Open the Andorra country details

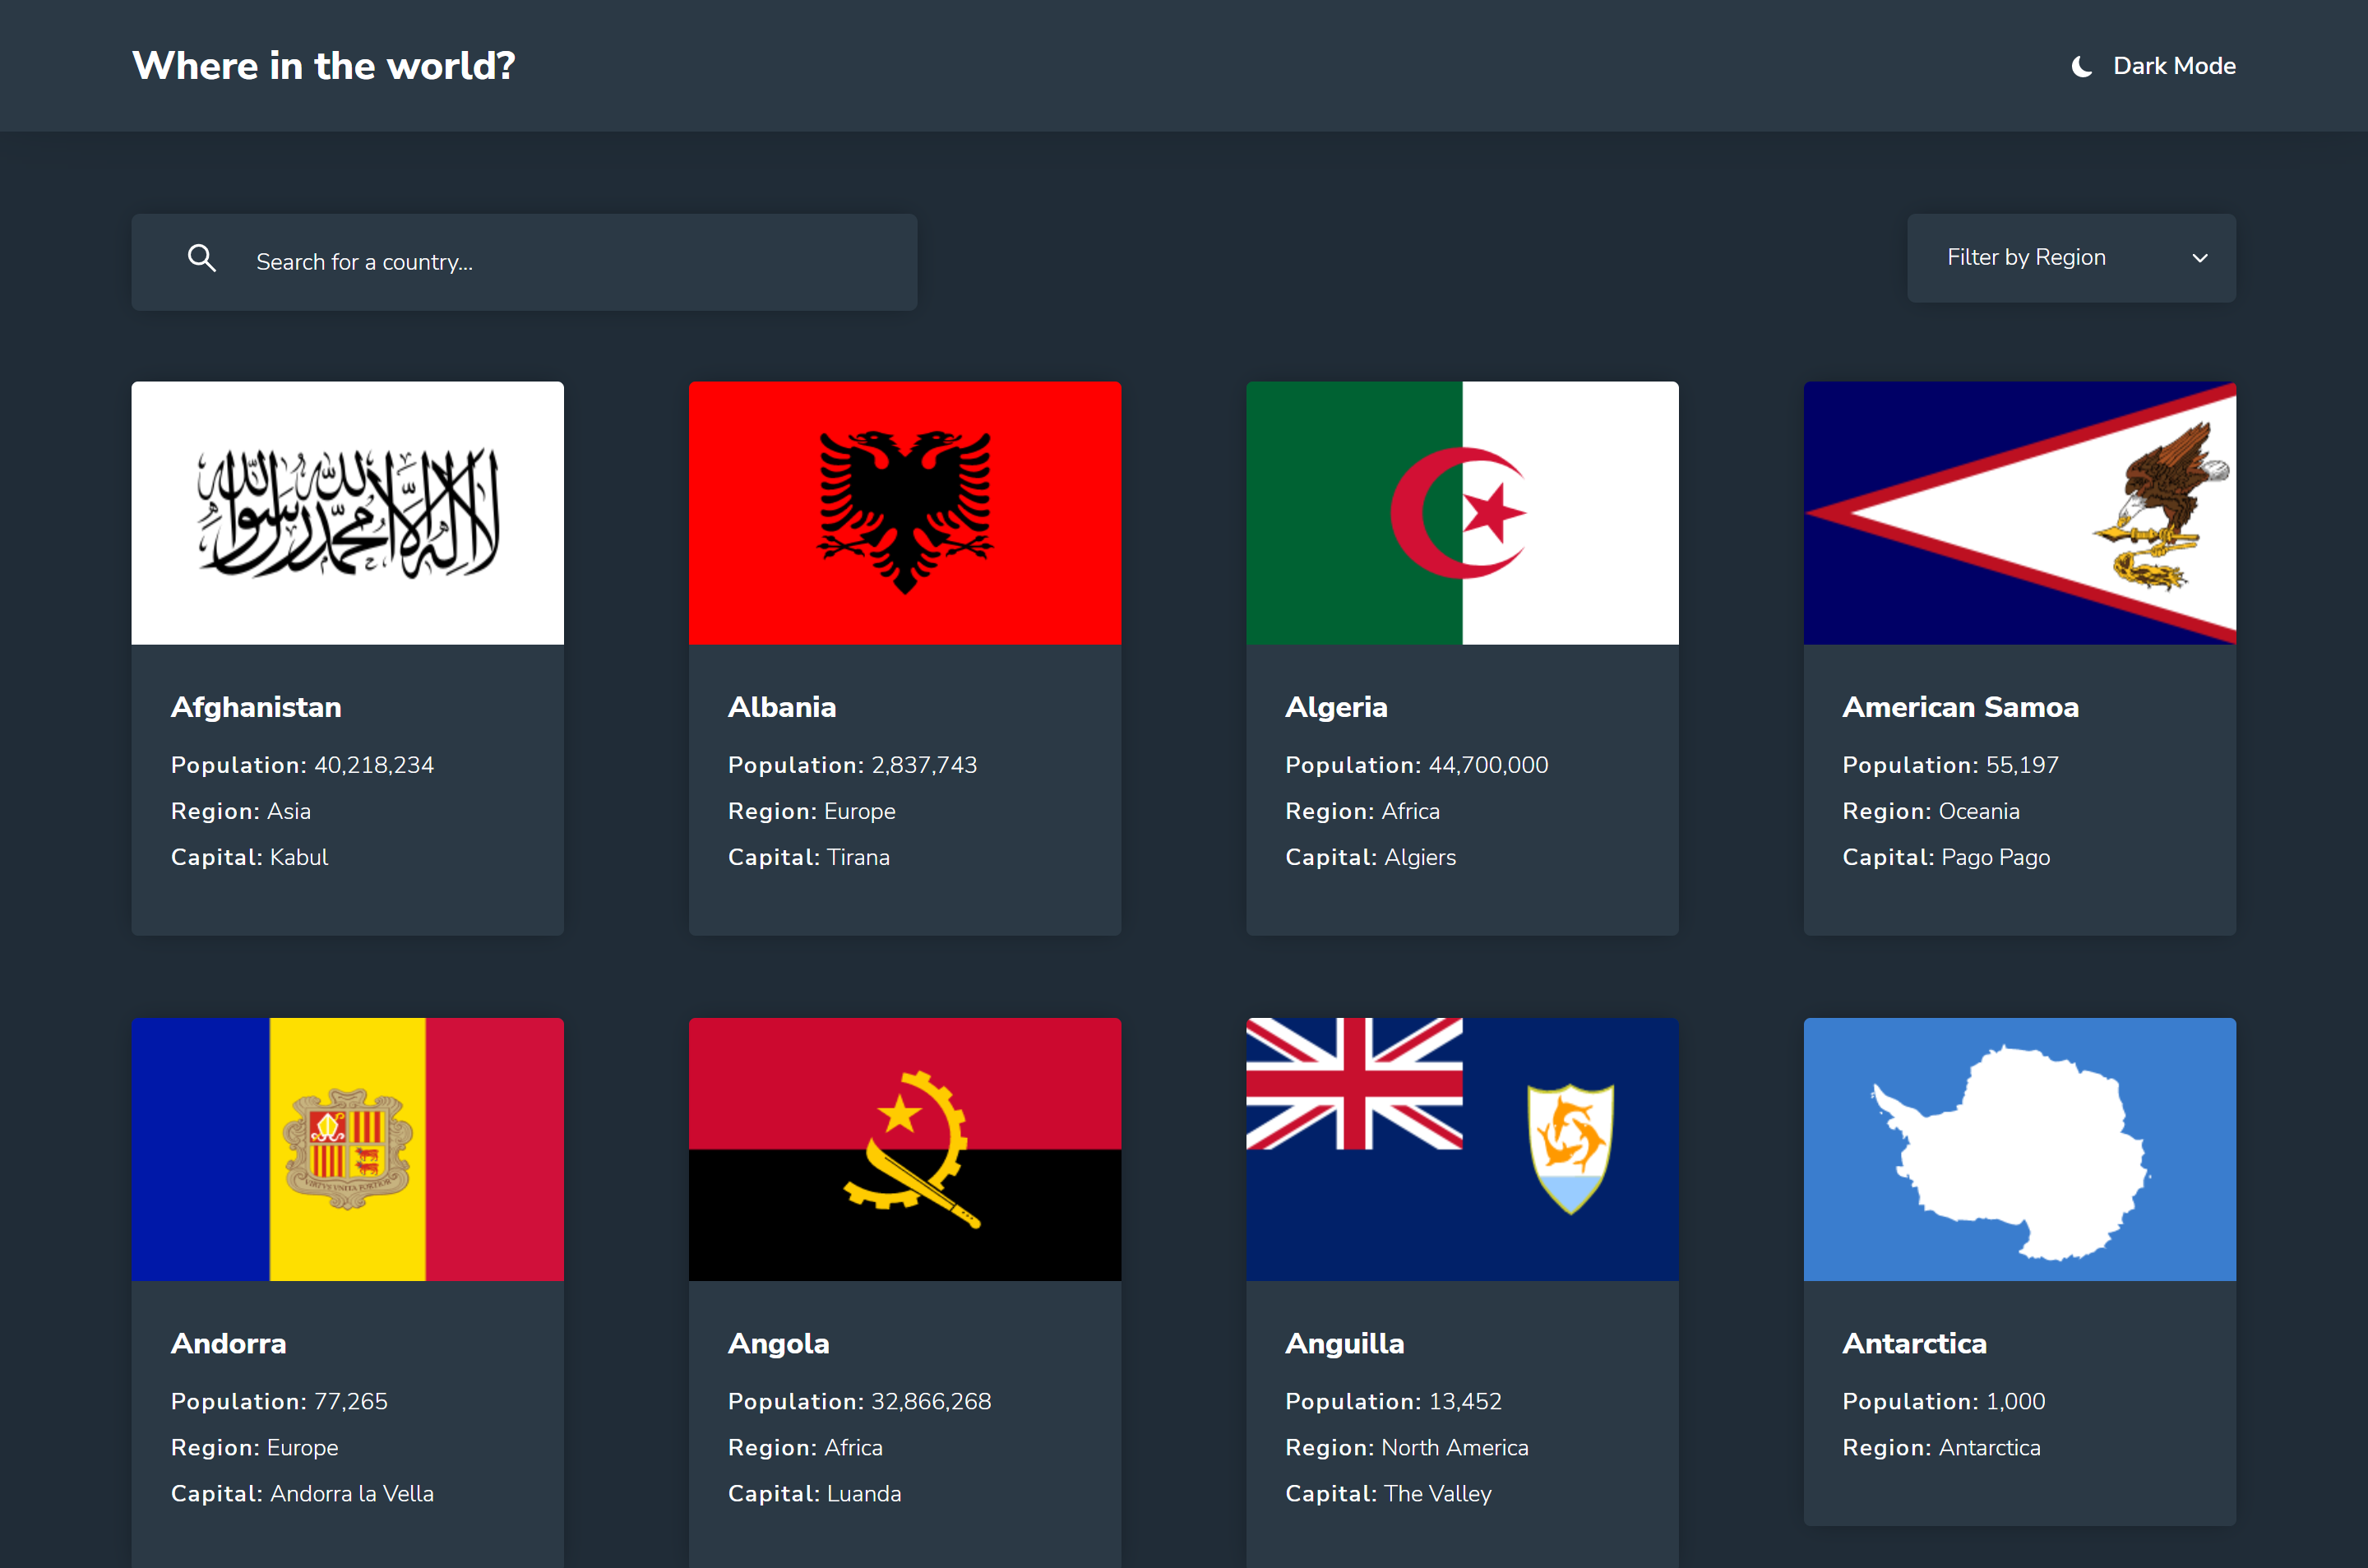347,1290
